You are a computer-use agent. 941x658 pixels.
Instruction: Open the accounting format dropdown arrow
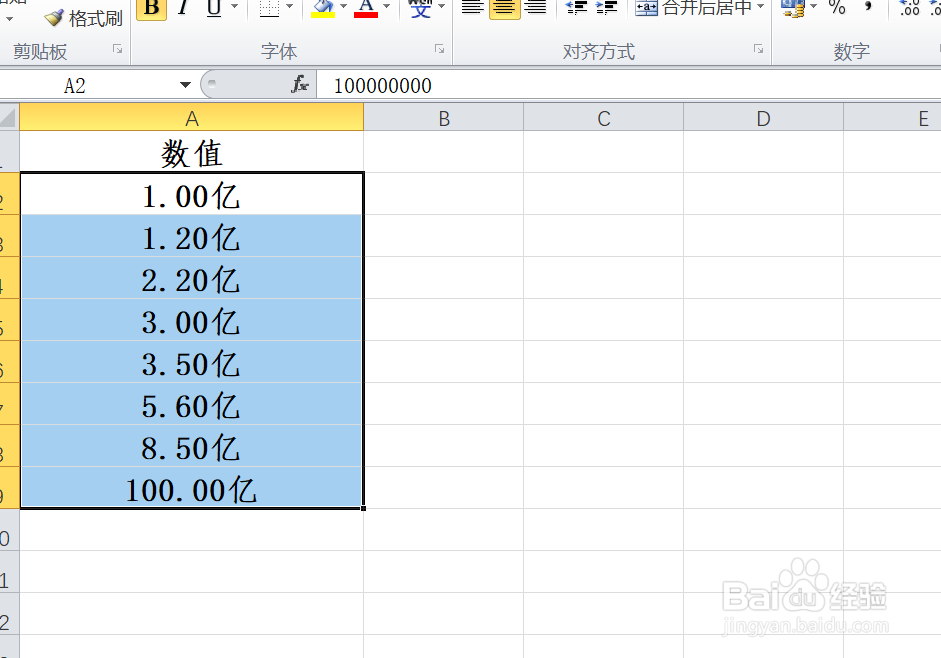(814, 7)
